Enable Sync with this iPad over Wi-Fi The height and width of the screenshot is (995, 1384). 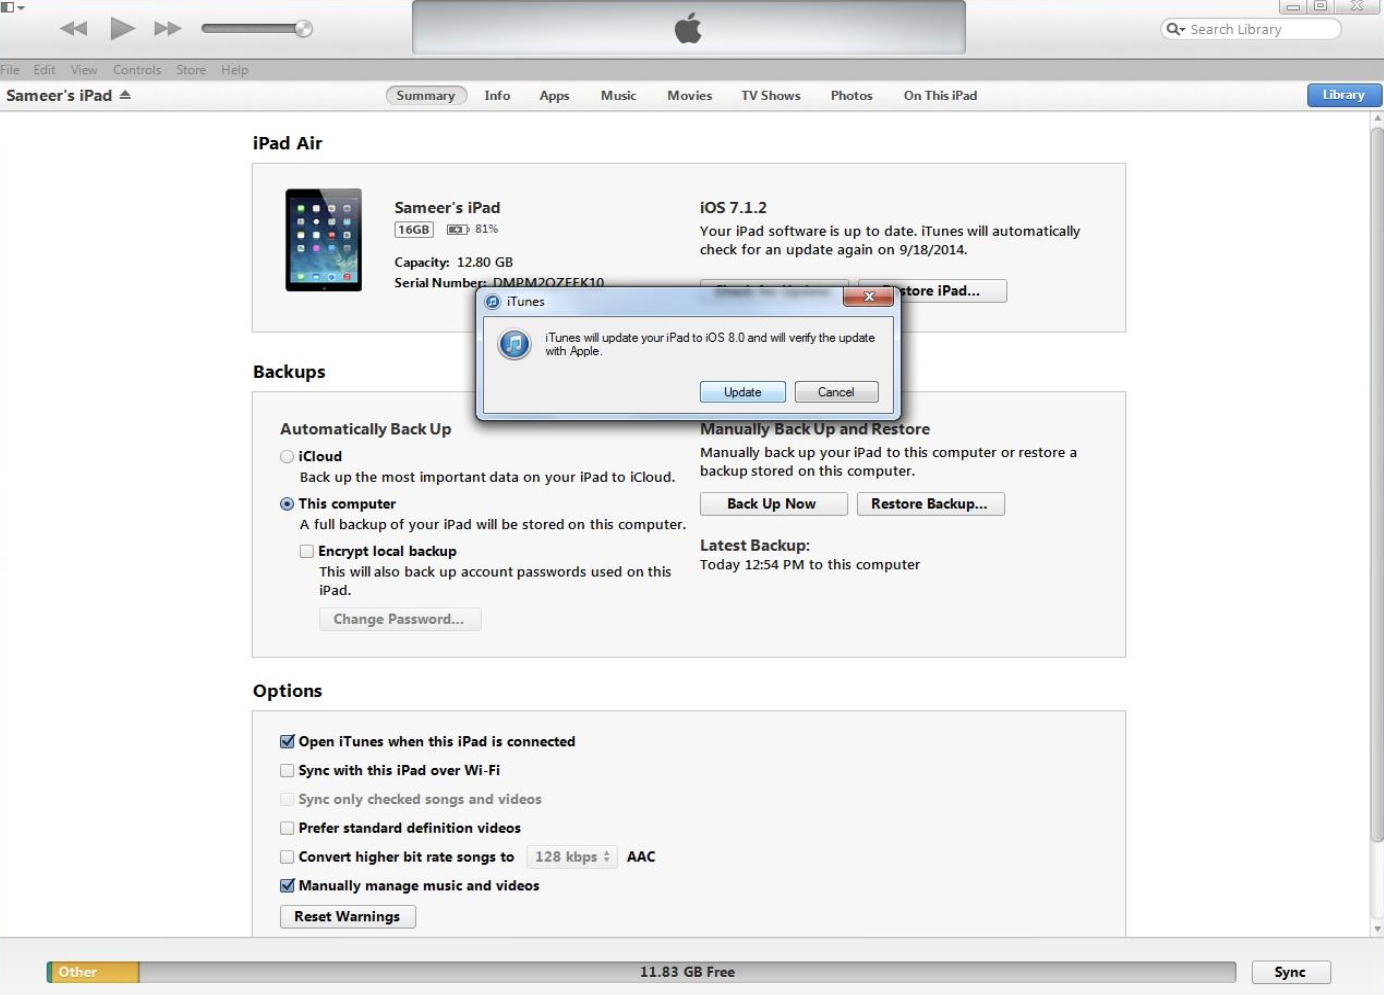287,770
